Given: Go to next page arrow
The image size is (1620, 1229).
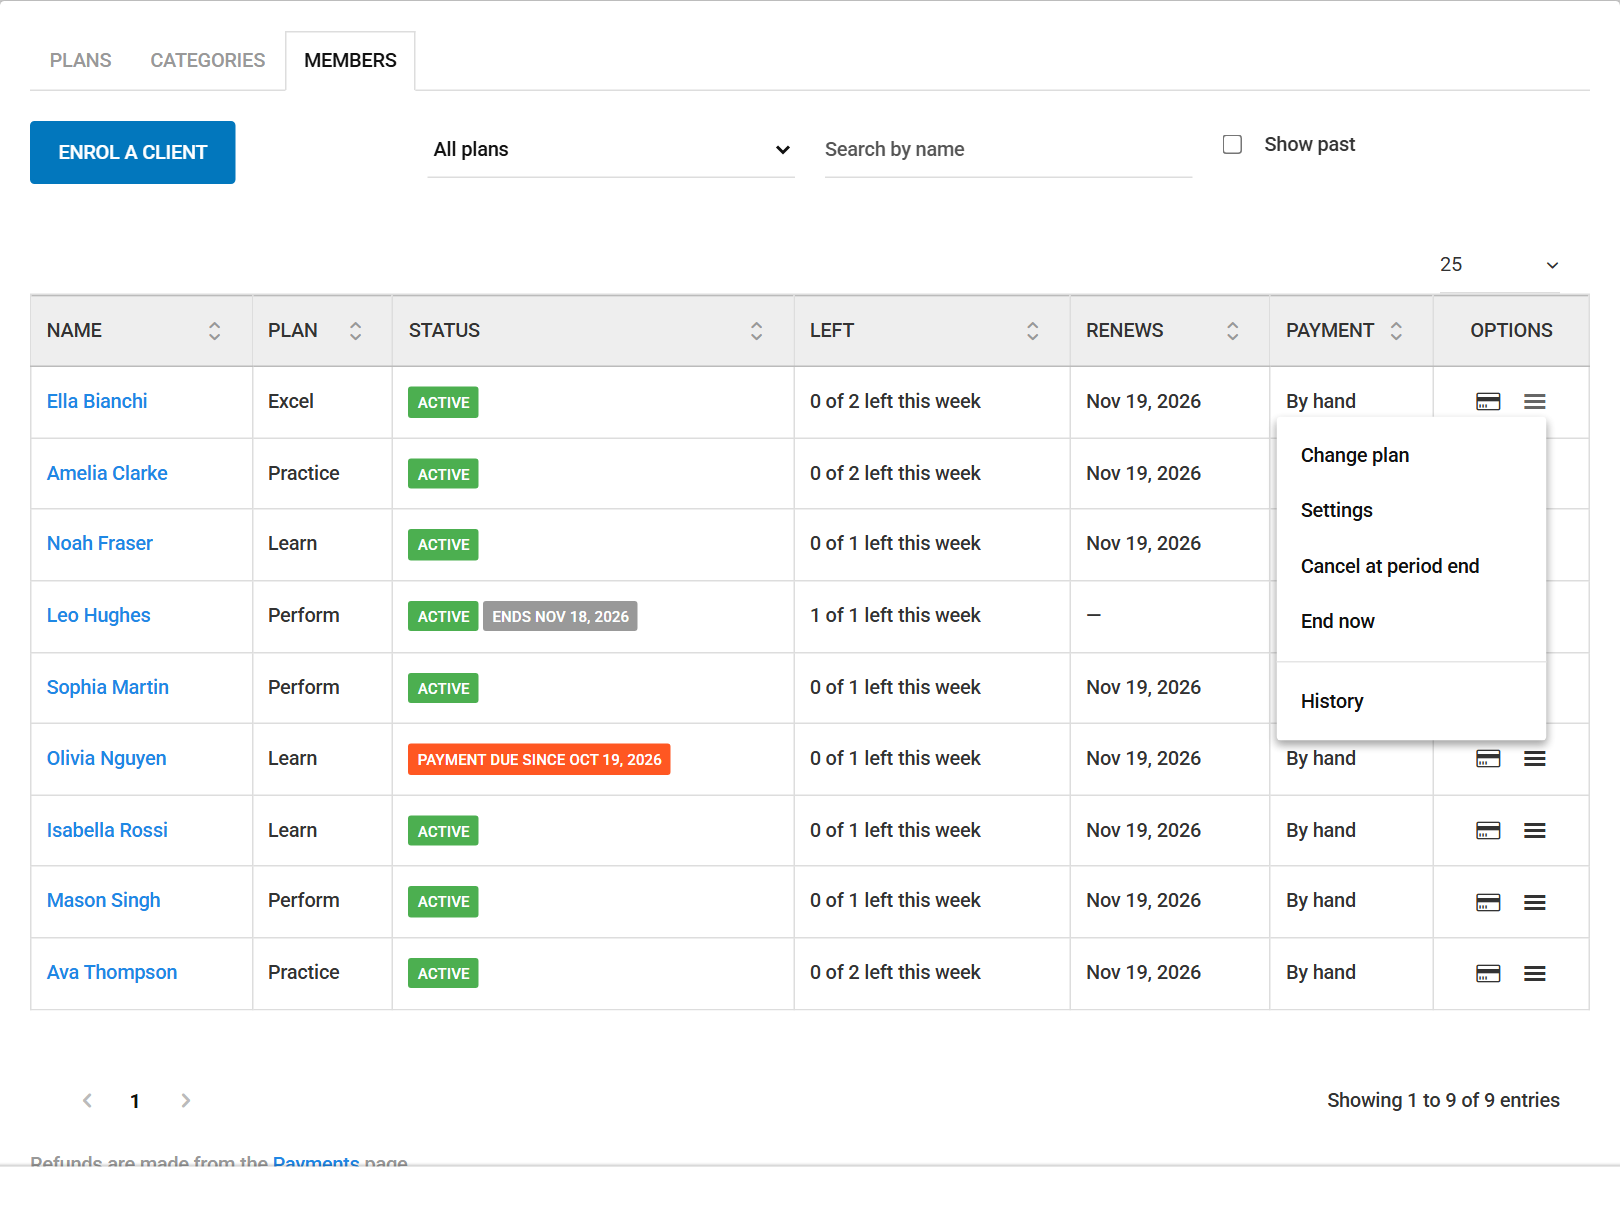Looking at the screenshot, I should tap(185, 1101).
